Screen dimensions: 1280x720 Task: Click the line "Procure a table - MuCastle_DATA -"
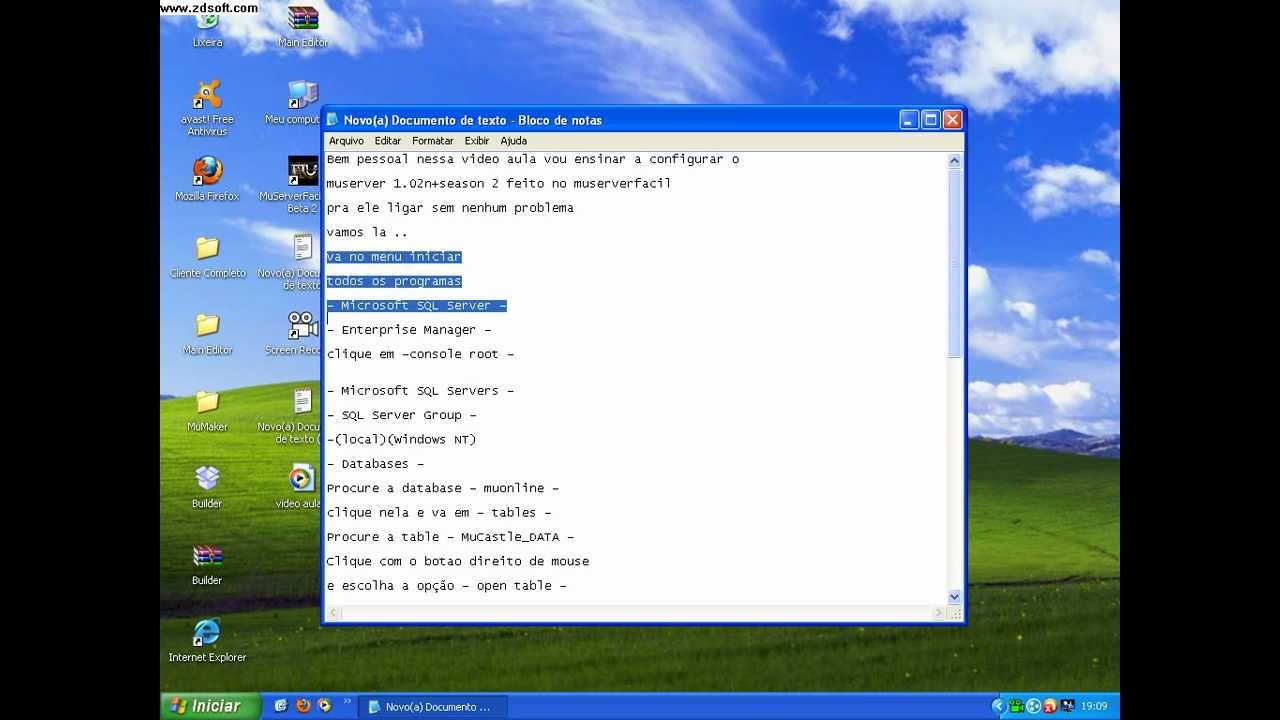450,537
